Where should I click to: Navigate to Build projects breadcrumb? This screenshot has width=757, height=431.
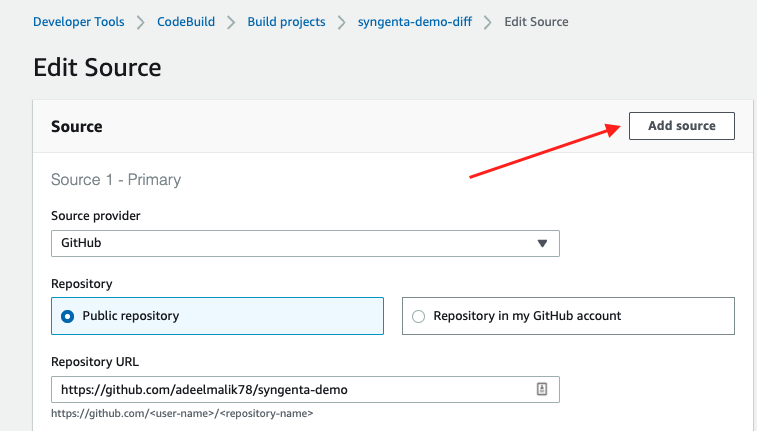[x=286, y=22]
